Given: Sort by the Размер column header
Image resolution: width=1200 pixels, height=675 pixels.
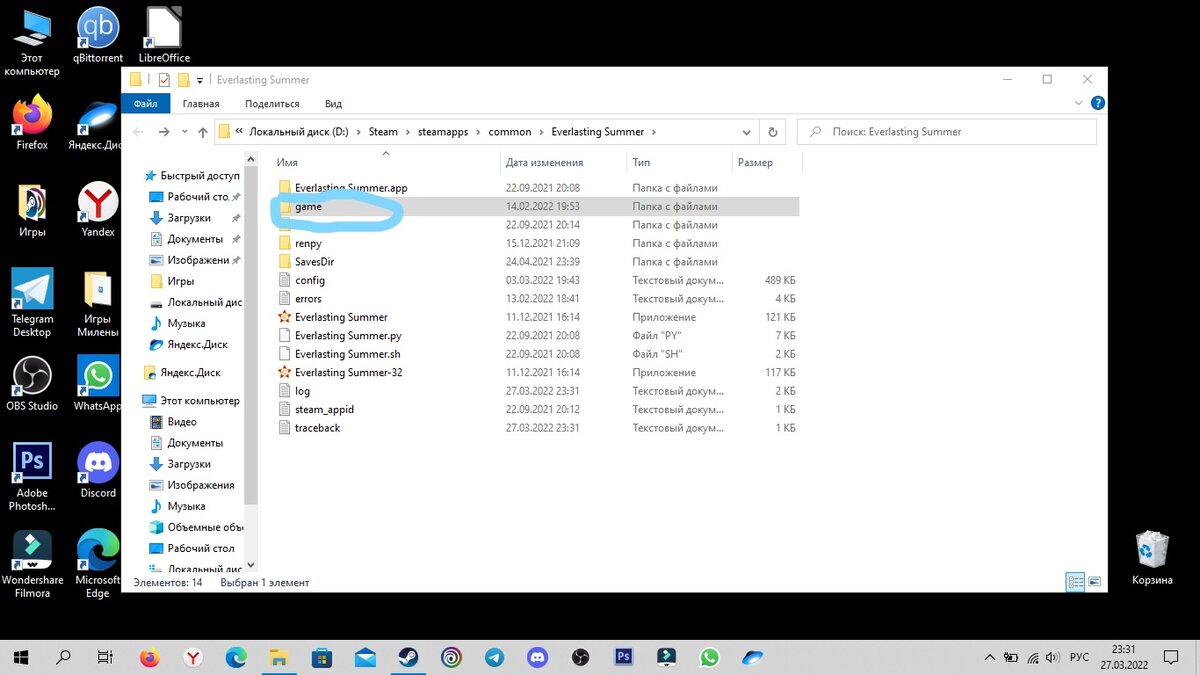Looking at the screenshot, I should tap(765, 162).
